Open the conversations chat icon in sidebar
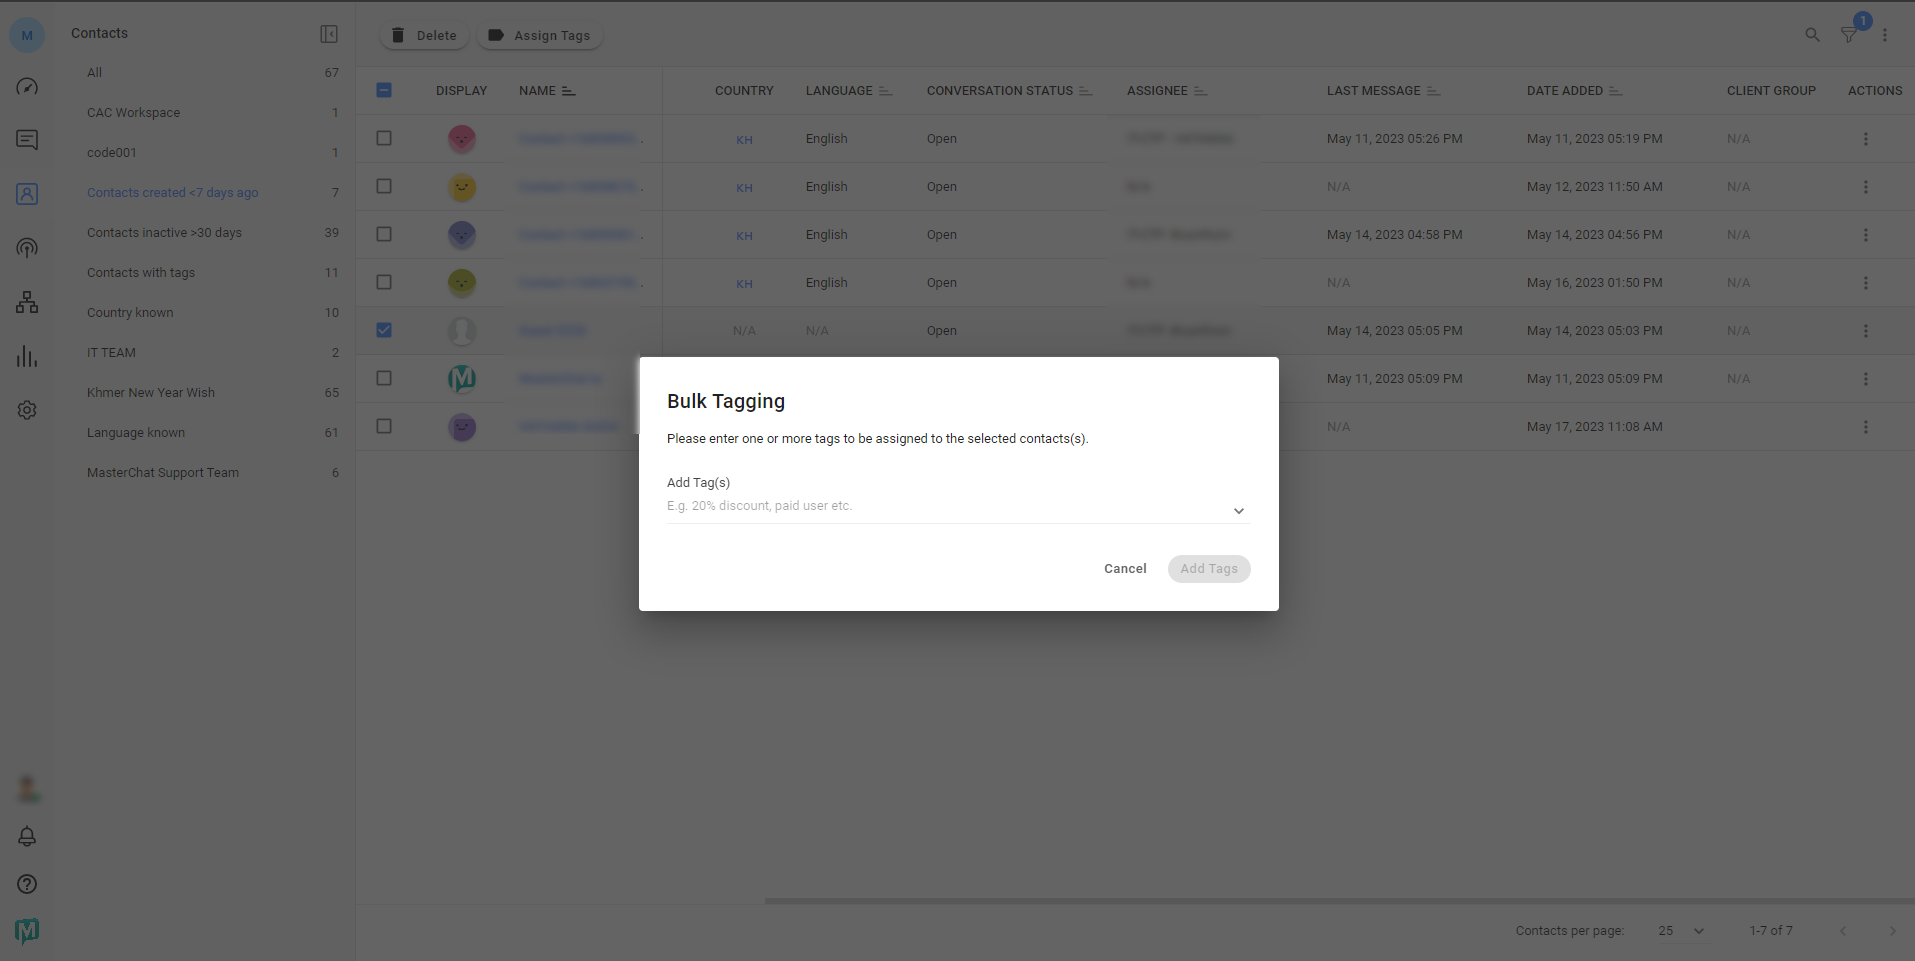The height and width of the screenshot is (961, 1915). coord(27,140)
